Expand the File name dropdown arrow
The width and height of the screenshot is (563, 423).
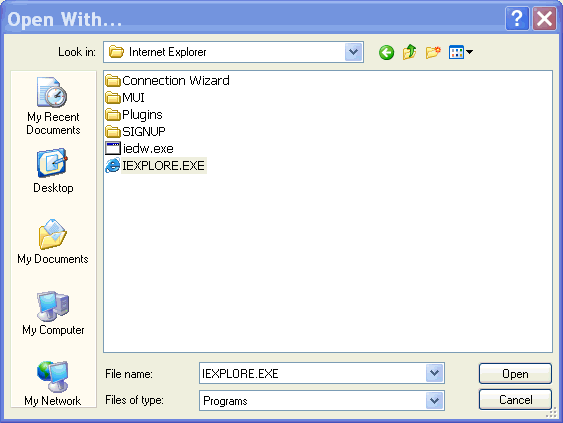pos(434,373)
